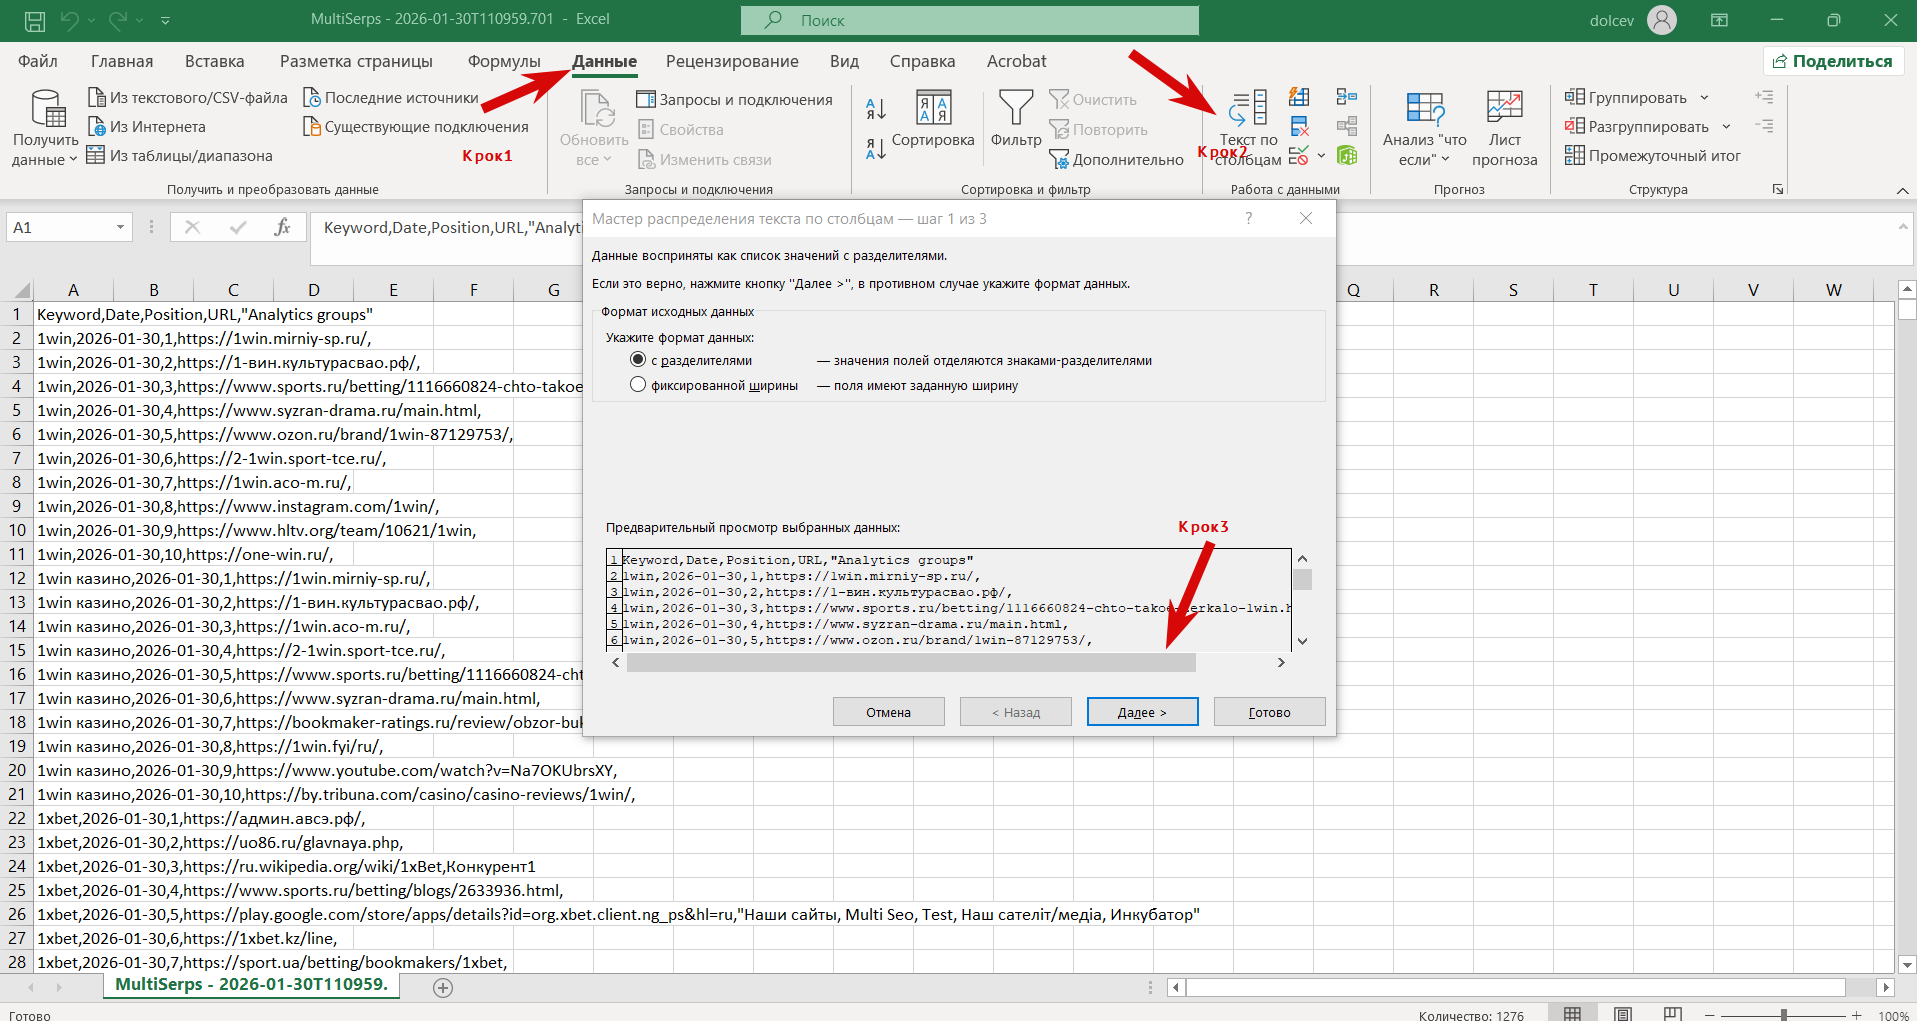This screenshot has height=1021, width=1917.
Task: Switch to the Вставка tab
Action: 214,61
